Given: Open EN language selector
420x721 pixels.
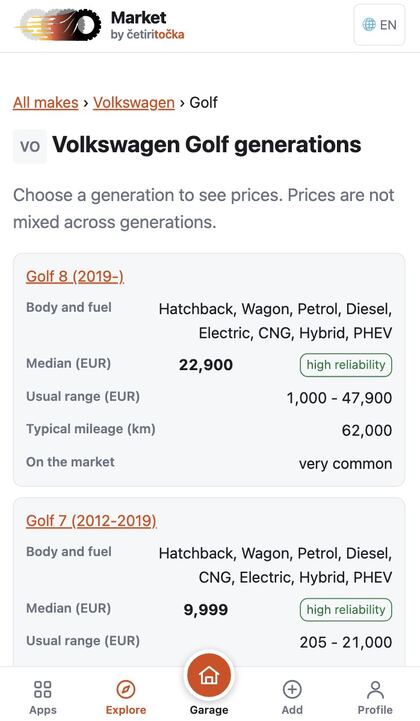Looking at the screenshot, I should [x=380, y=25].
